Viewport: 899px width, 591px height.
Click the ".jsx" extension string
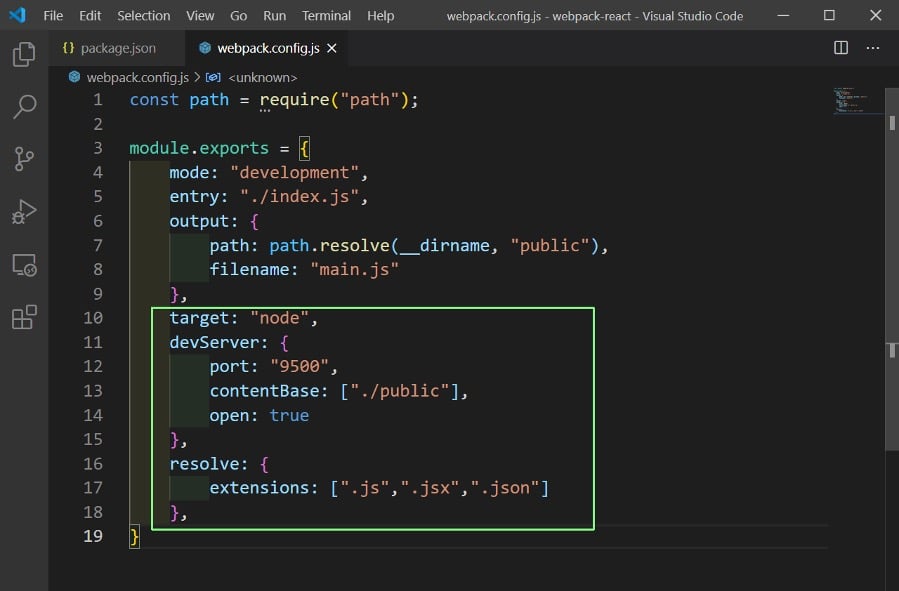pos(429,488)
